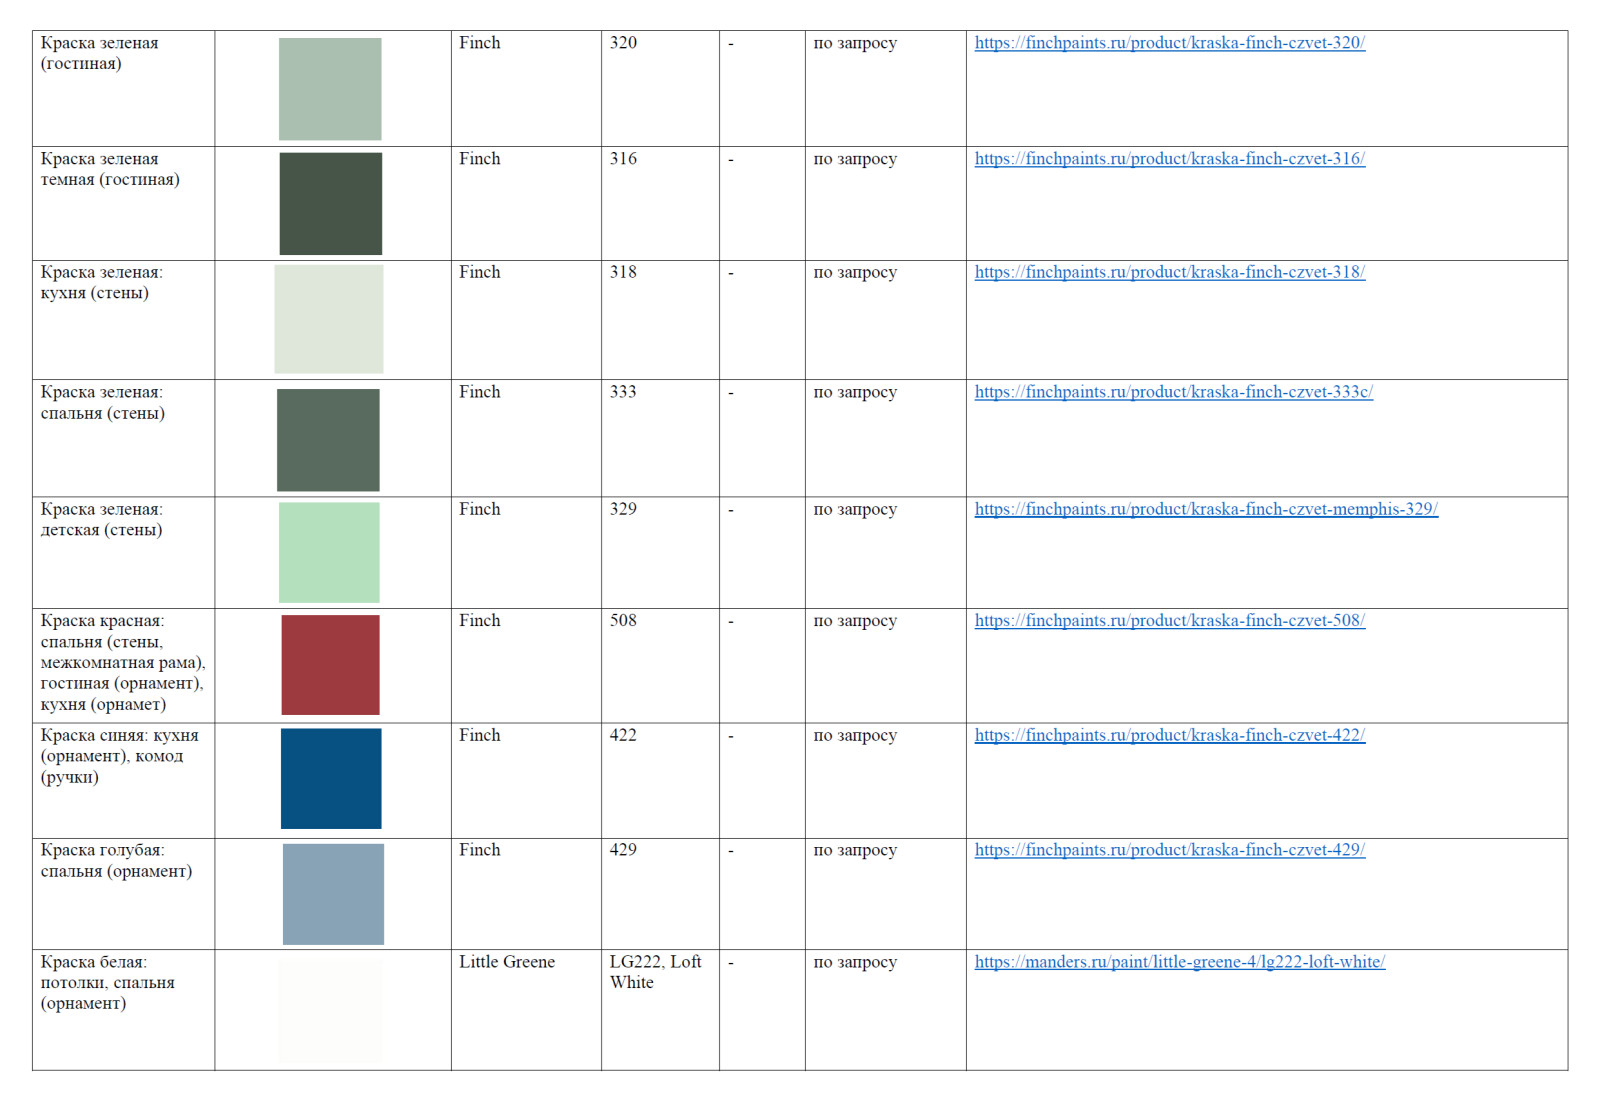The width and height of the screenshot is (1600, 1104).
Task: Open the Finch Memphis 329 link
Action: coord(1205,509)
